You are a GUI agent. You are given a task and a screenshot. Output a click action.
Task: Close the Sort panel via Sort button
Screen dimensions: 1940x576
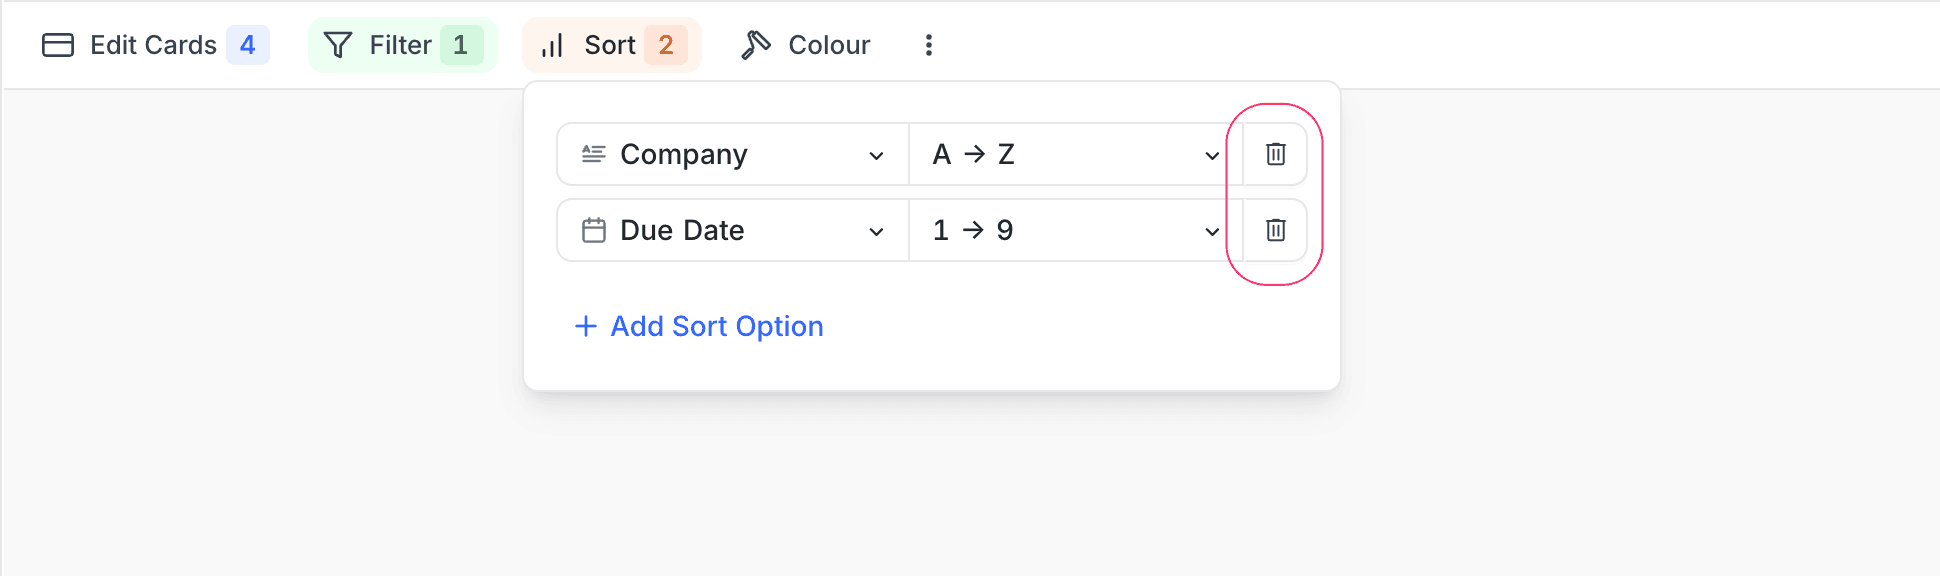pos(610,45)
